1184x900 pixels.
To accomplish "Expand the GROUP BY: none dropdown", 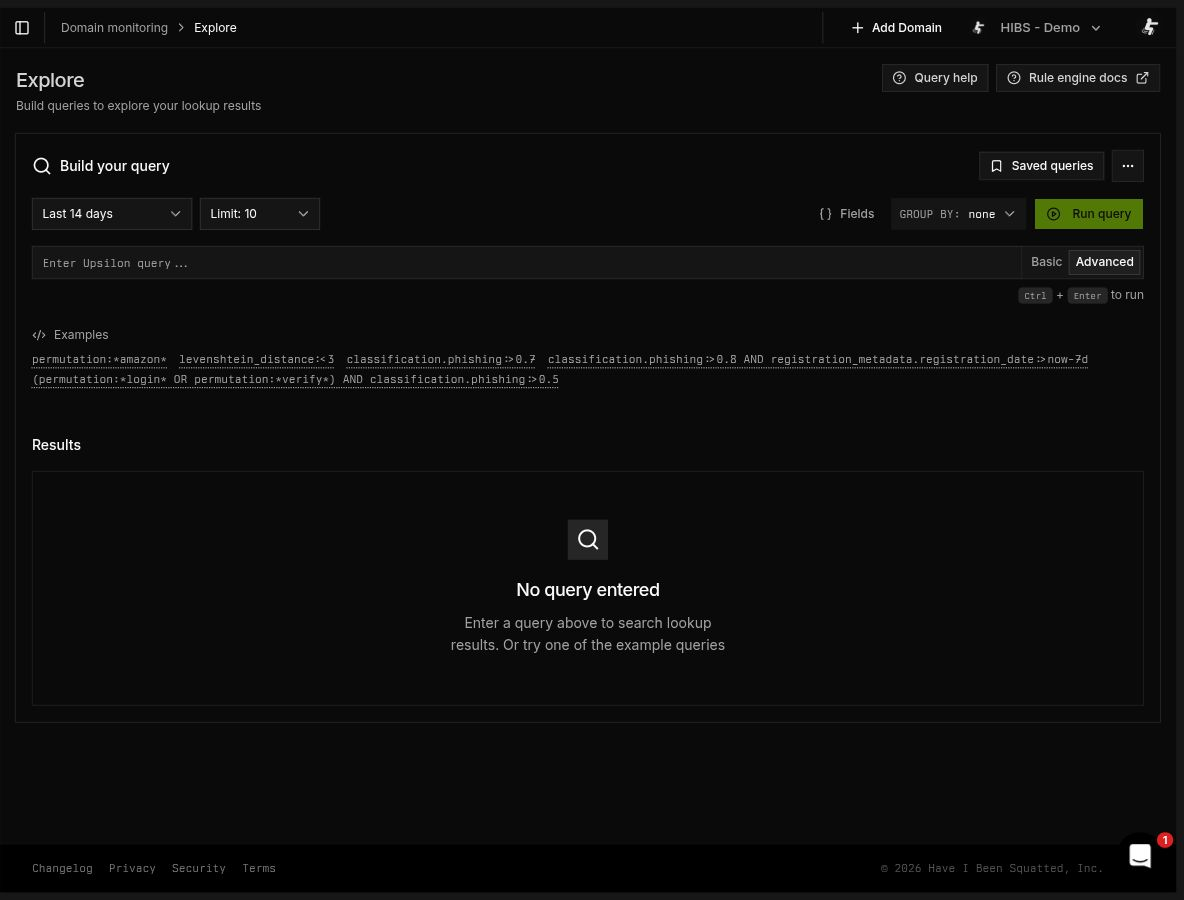I will [957, 214].
